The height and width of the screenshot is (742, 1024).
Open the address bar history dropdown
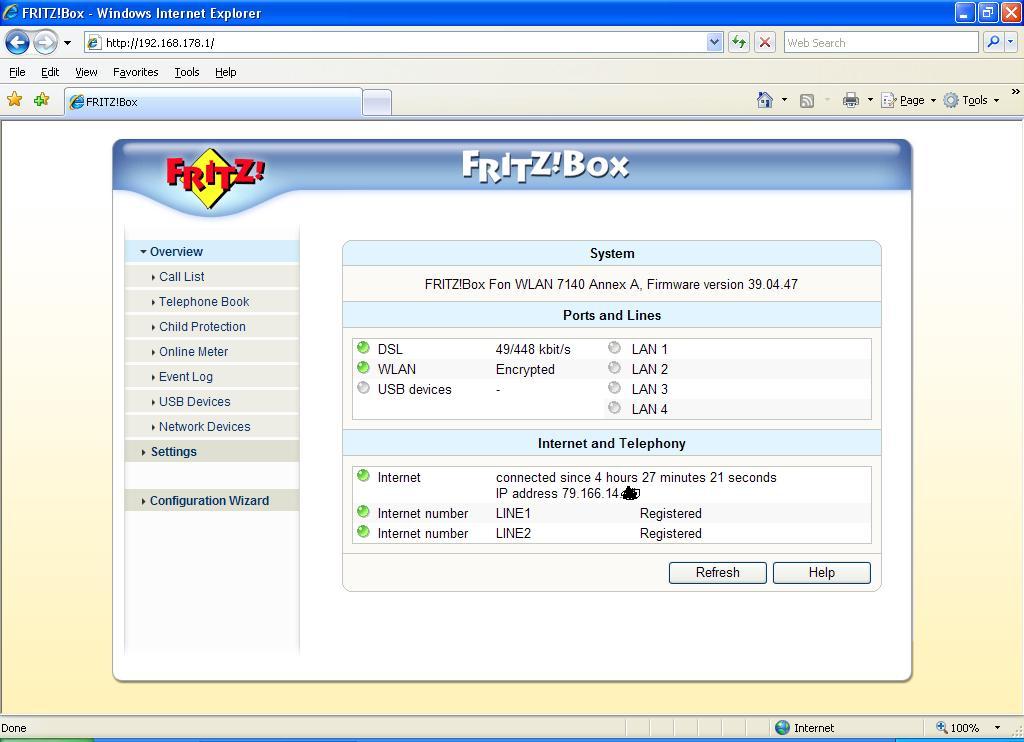click(714, 43)
